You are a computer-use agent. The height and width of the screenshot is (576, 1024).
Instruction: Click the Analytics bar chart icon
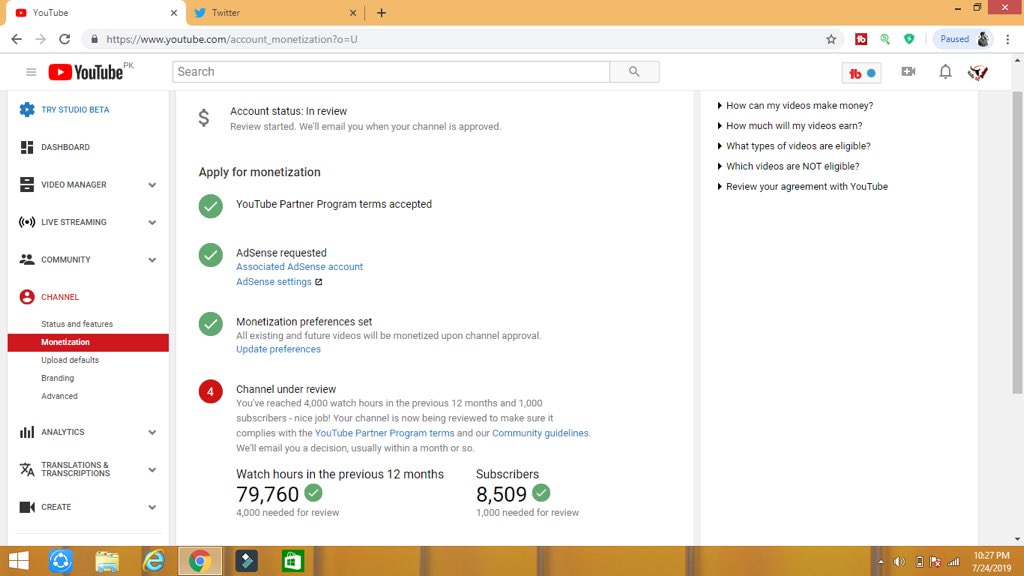27,432
